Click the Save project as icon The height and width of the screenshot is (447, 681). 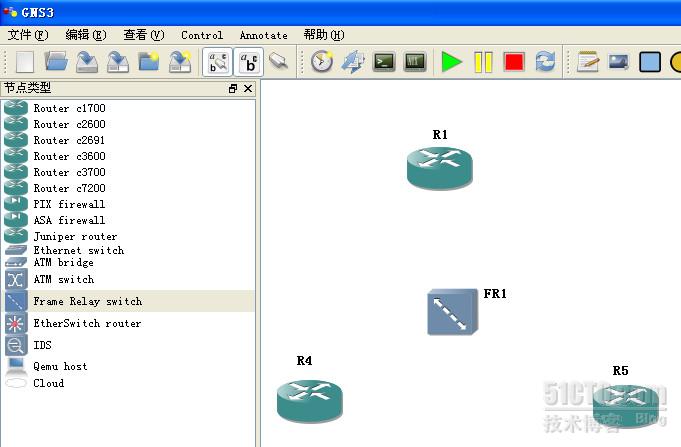(118, 62)
